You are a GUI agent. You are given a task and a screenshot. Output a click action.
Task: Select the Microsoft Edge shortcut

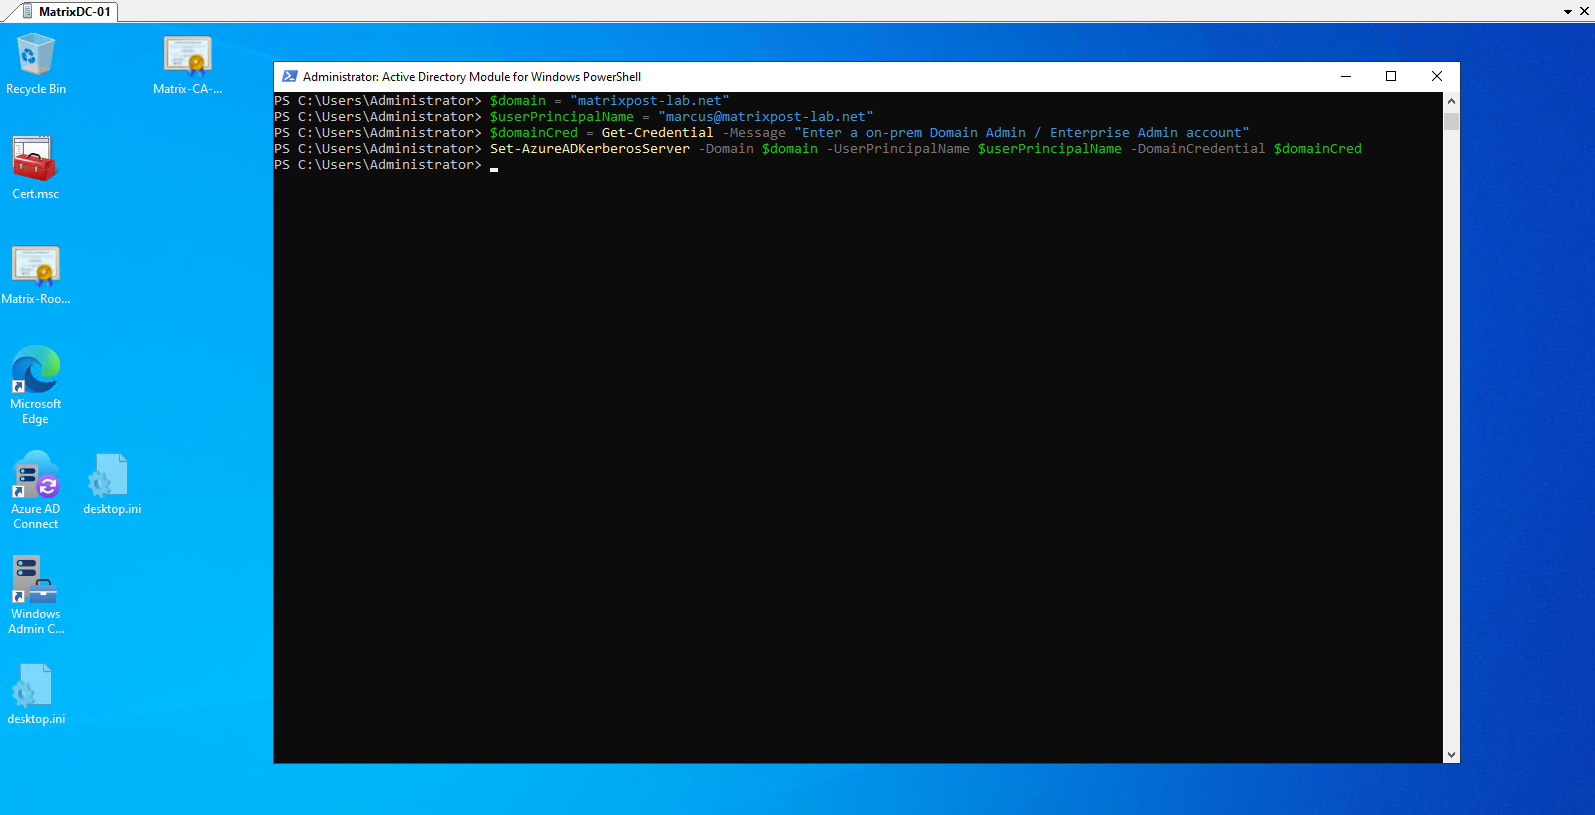36,385
